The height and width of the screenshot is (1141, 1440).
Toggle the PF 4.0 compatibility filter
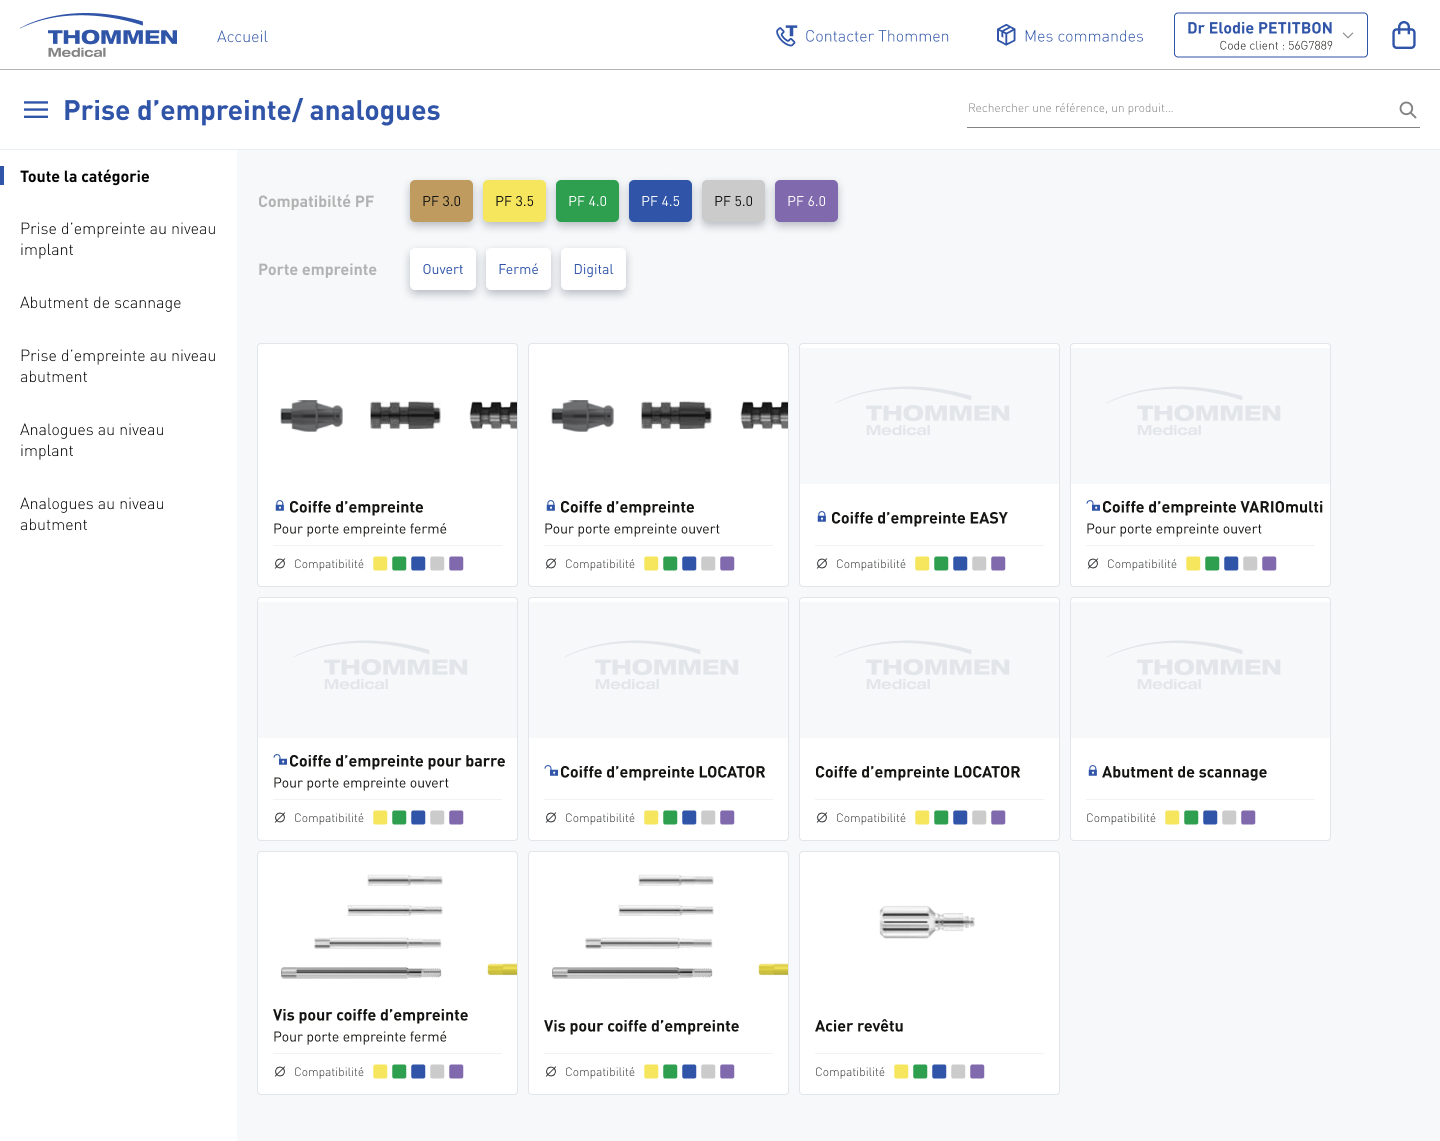[587, 201]
